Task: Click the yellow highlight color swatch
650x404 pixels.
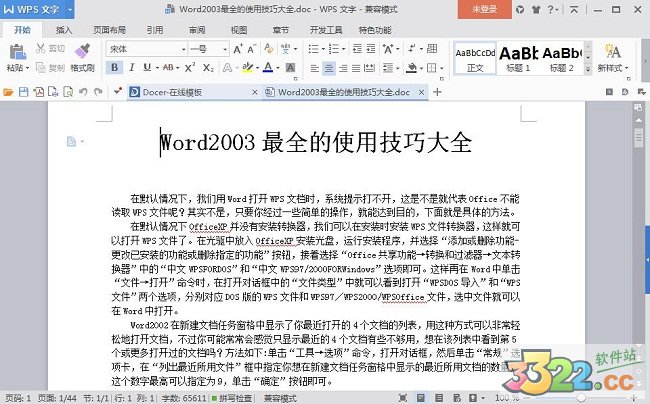Action: [248, 67]
